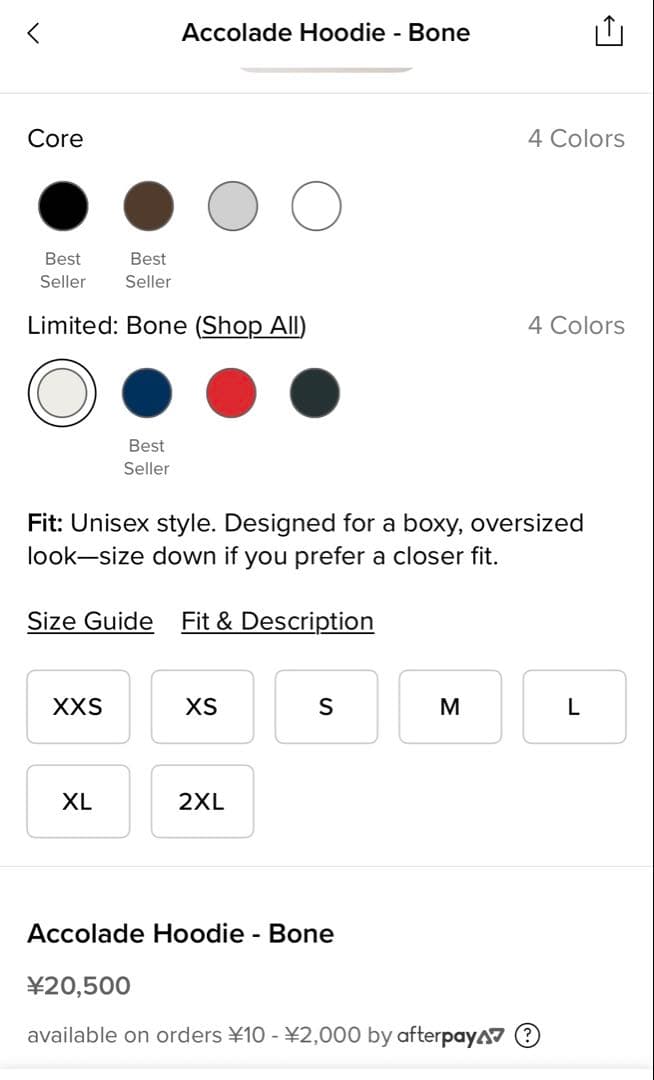The image size is (654, 1080).
Task: Choose size S
Action: pos(326,707)
